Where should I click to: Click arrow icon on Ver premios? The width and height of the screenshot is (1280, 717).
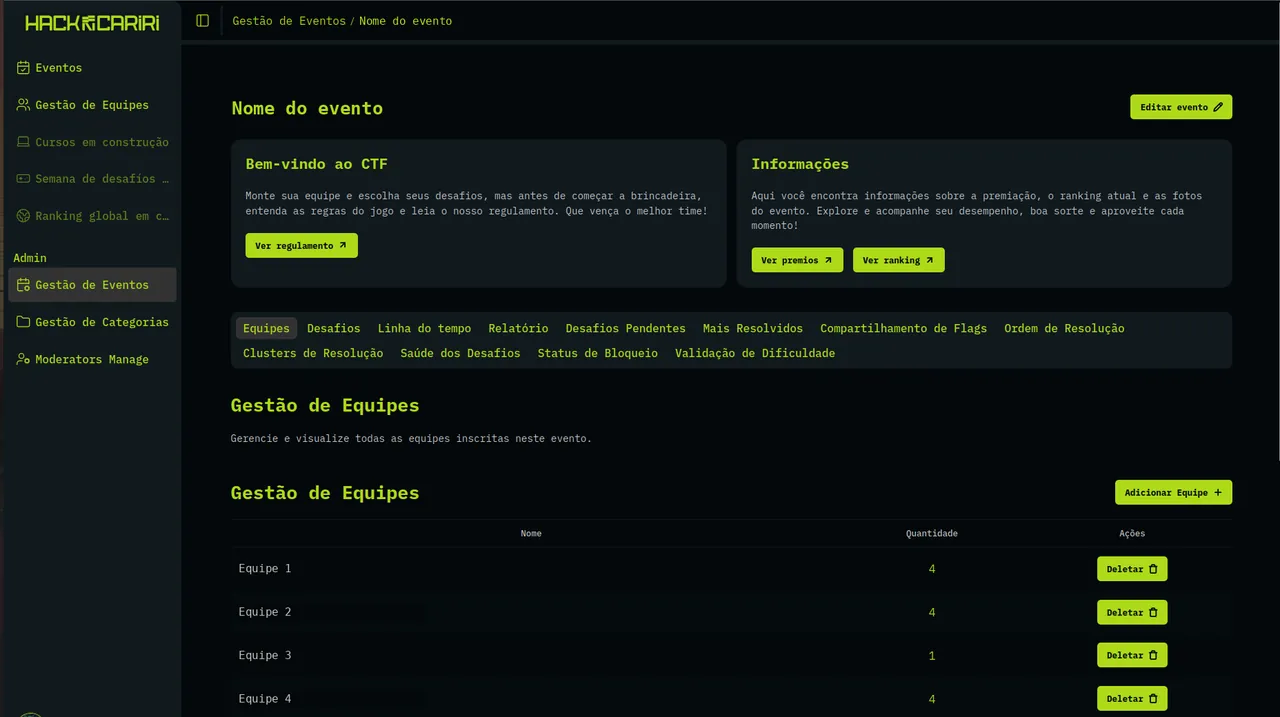pyautogui.click(x=828, y=260)
